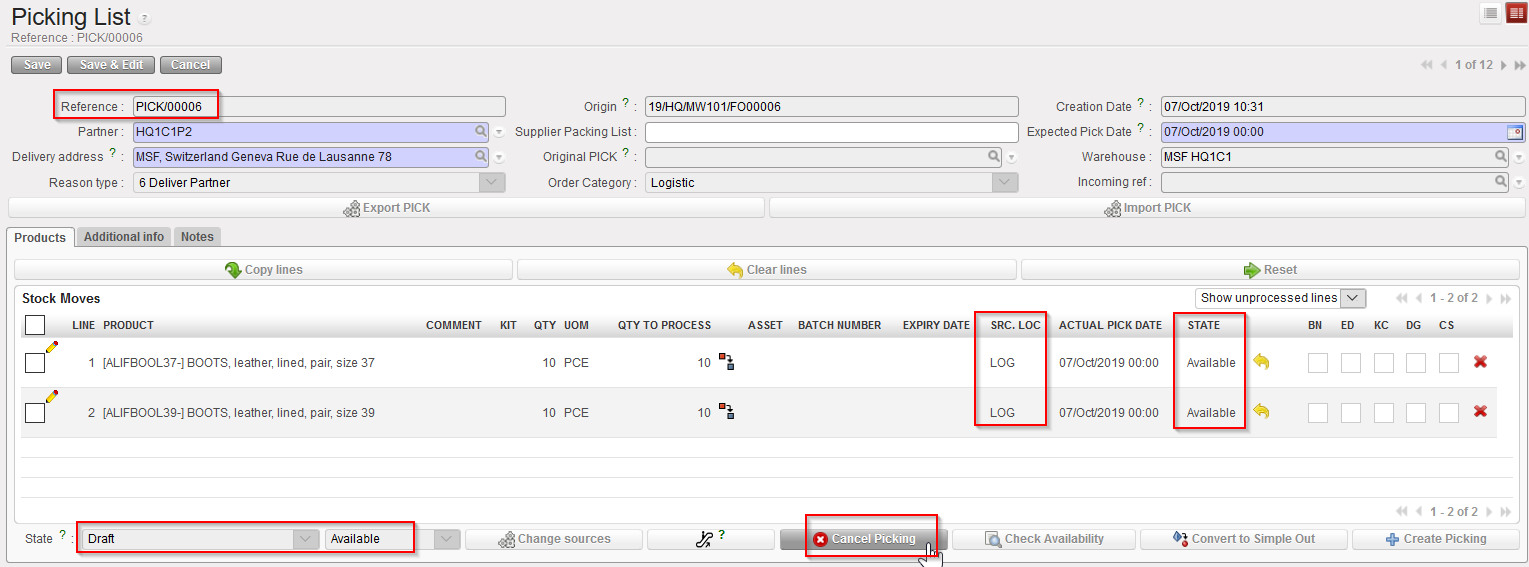Viewport: 1529px width, 567px height.
Task: Expand the Reason type dropdown
Action: click(x=491, y=183)
